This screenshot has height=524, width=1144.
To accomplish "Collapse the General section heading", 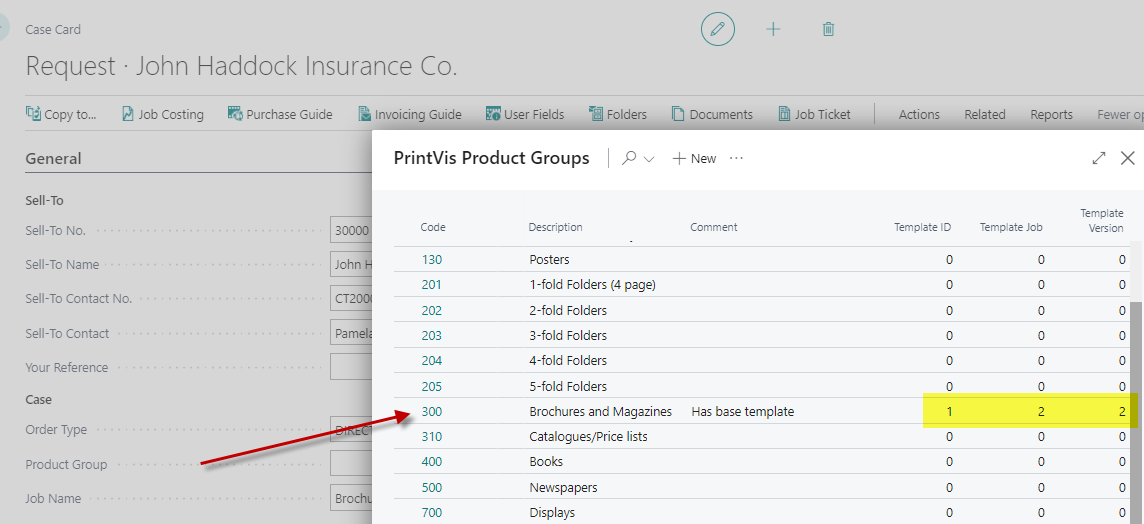I will pos(53,158).
